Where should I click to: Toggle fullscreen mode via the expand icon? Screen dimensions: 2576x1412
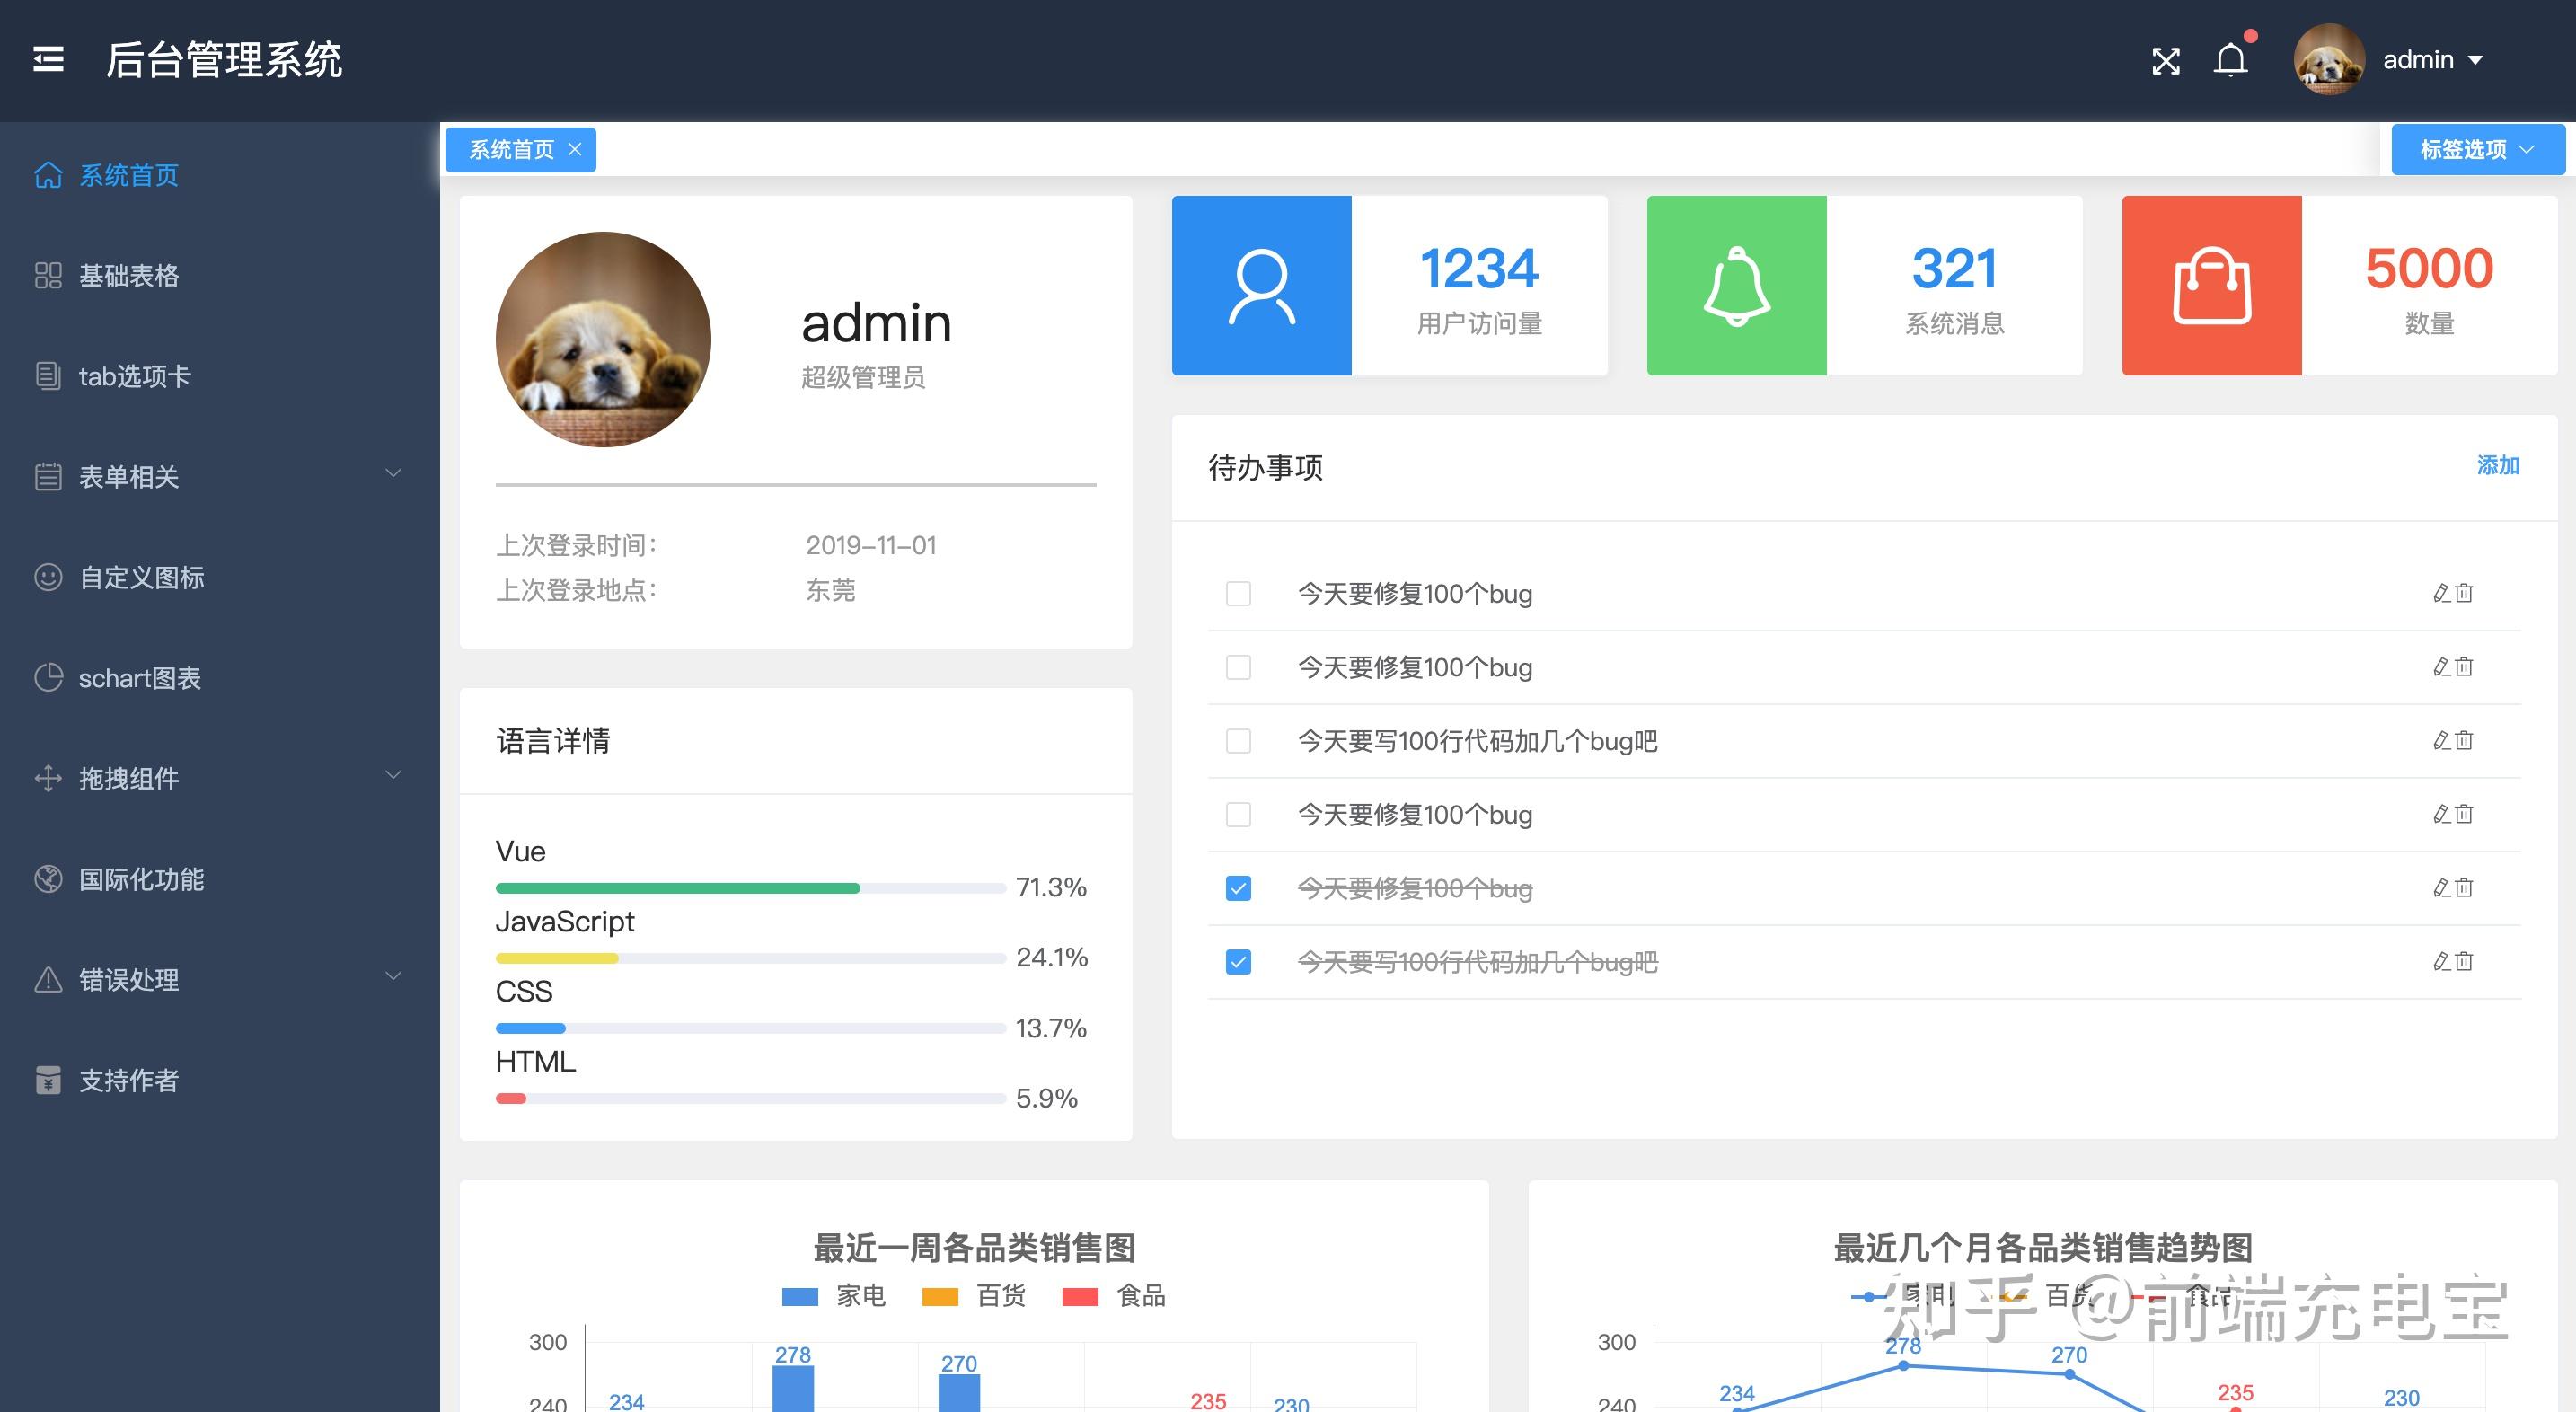tap(2165, 60)
